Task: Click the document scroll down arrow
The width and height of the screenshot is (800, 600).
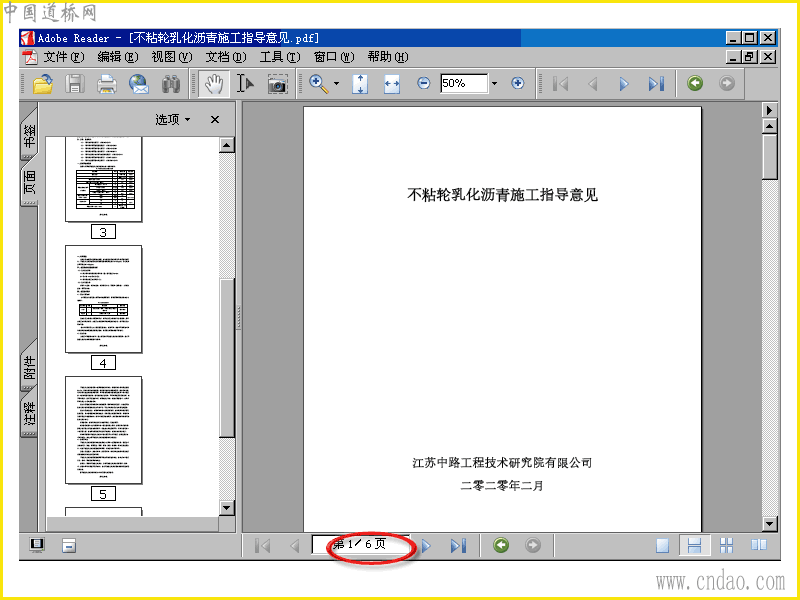Action: pos(769,523)
